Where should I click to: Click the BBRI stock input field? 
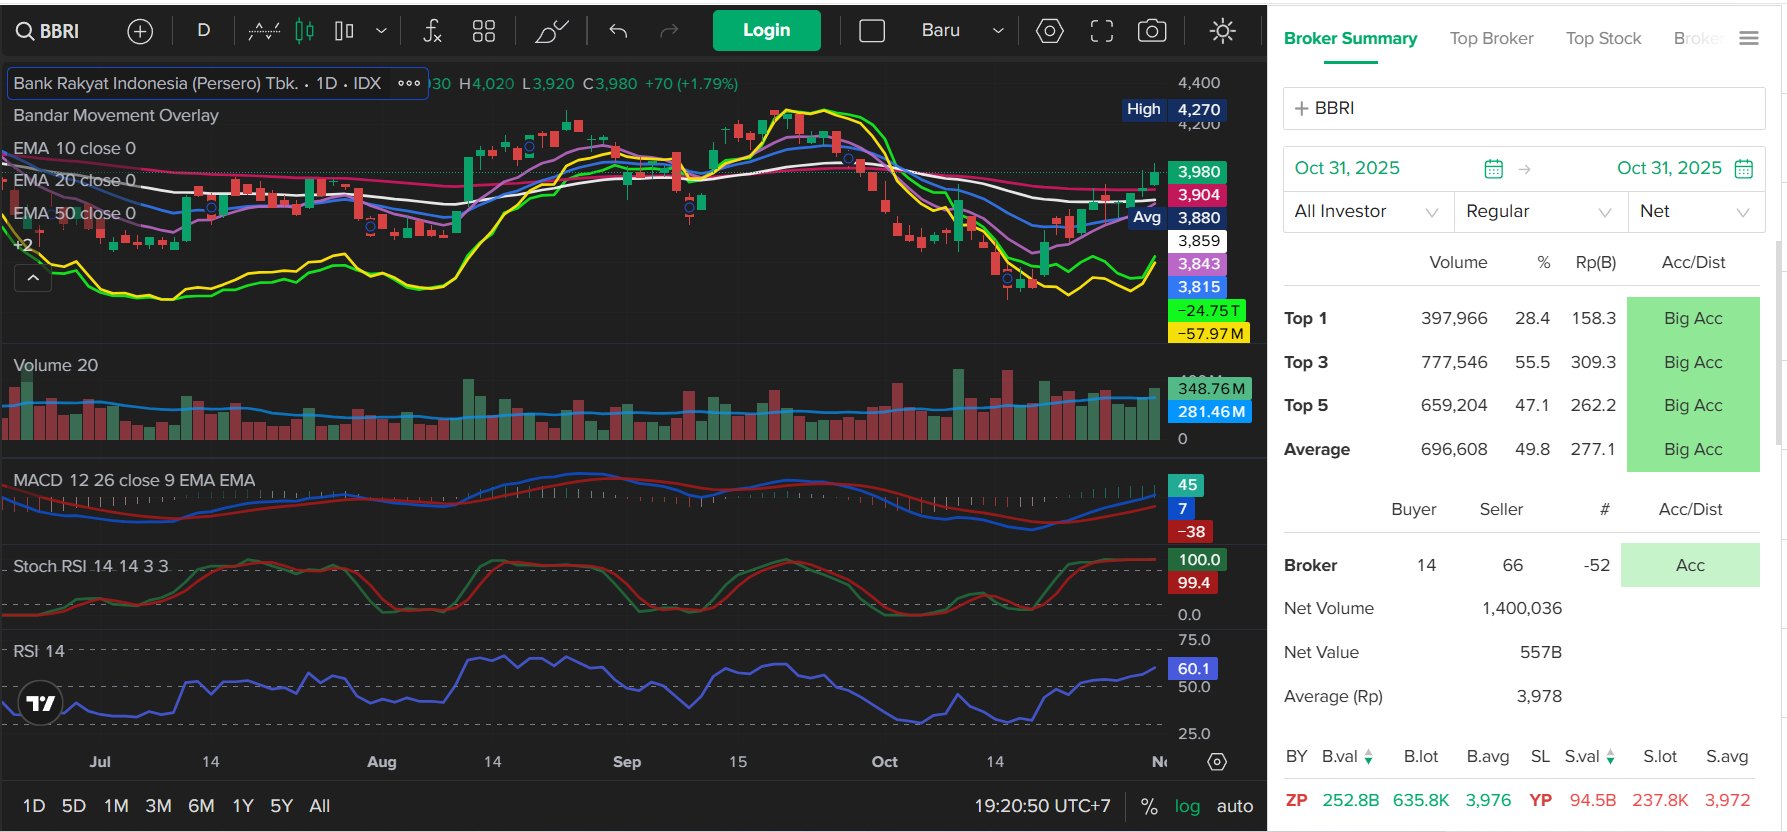(x=1523, y=108)
